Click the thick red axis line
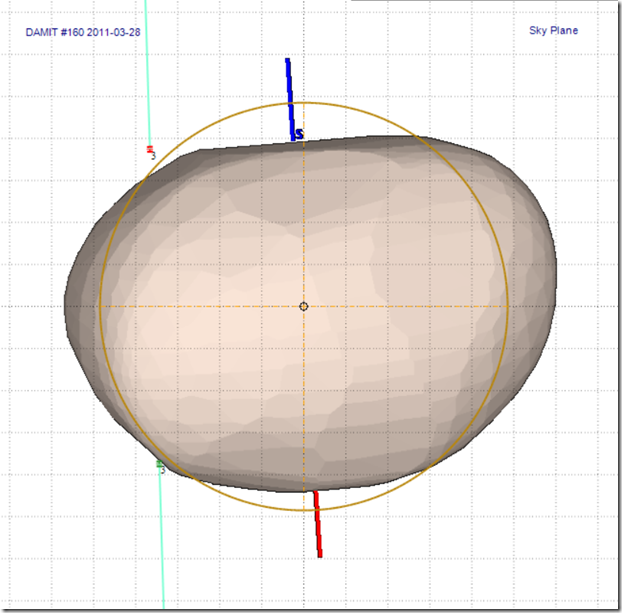The height and width of the screenshot is (613, 622). pos(317,523)
